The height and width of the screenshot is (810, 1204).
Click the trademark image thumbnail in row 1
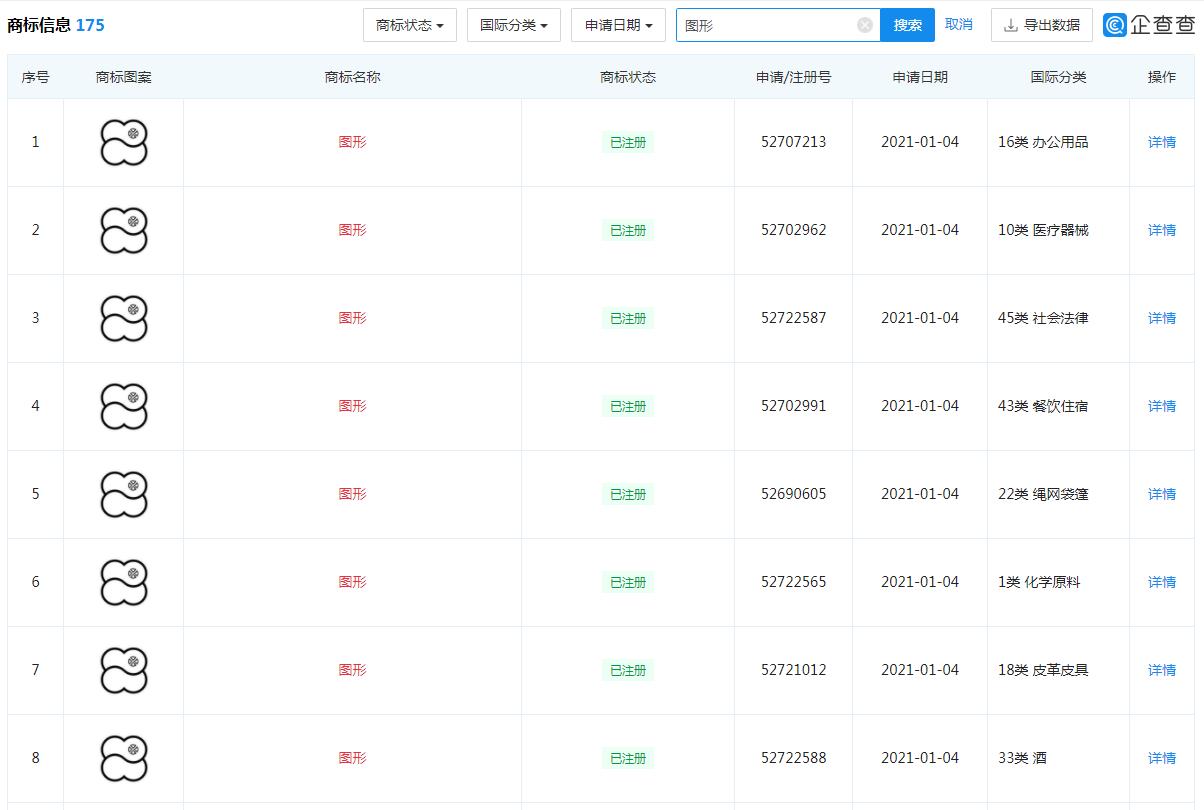(123, 142)
